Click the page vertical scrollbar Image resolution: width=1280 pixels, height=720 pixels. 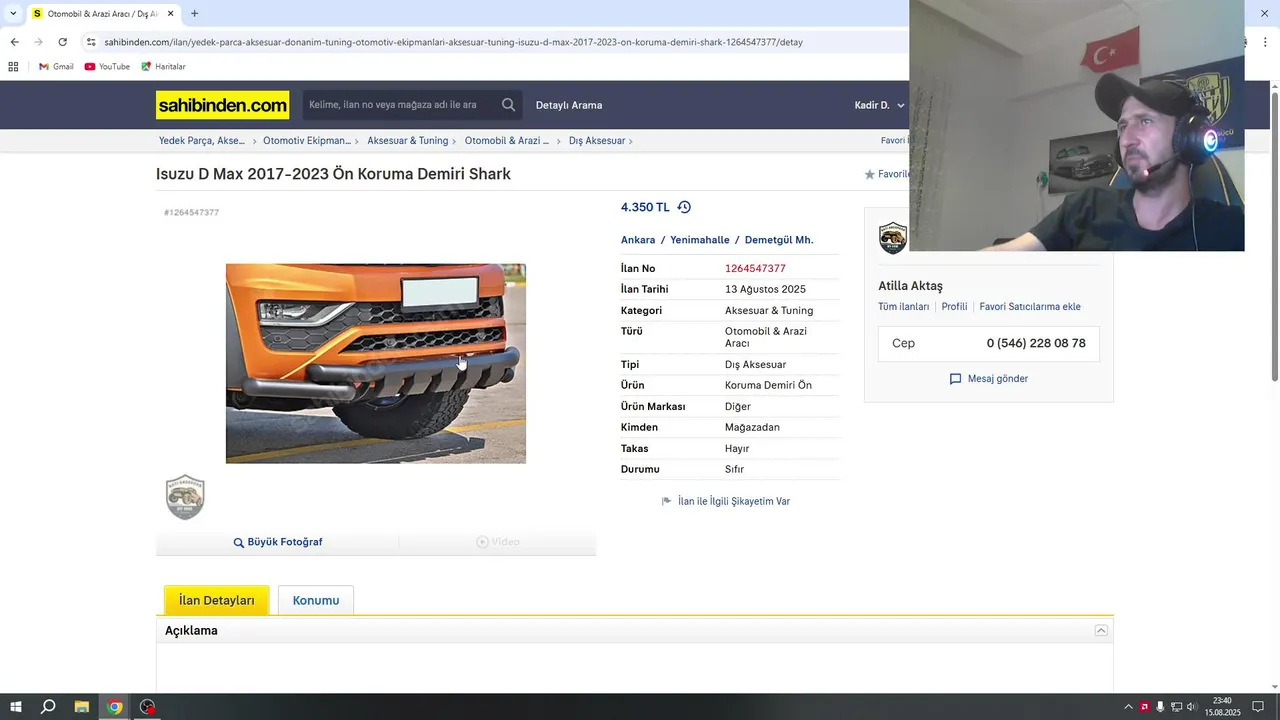pyautogui.click(x=1274, y=235)
